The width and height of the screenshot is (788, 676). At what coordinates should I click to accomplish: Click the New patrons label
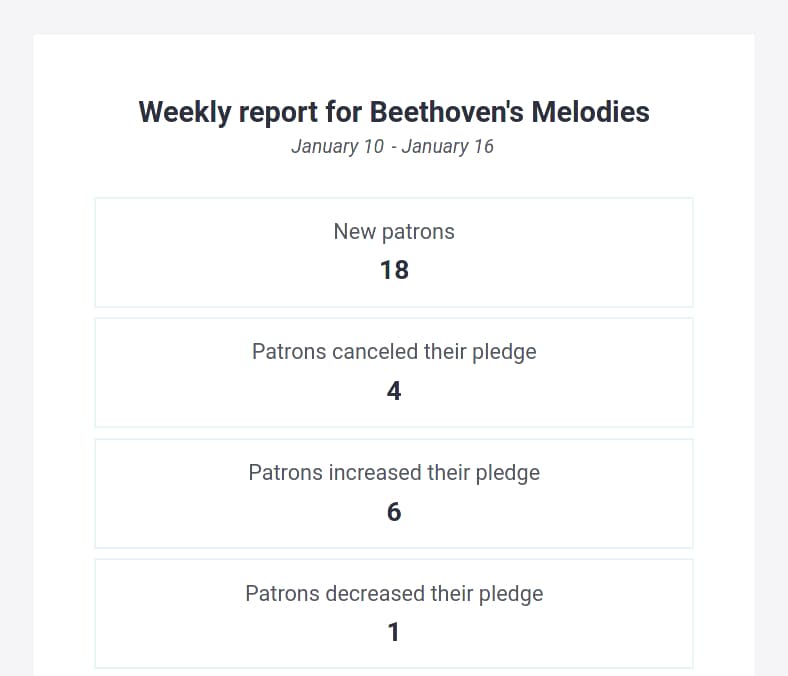click(394, 232)
